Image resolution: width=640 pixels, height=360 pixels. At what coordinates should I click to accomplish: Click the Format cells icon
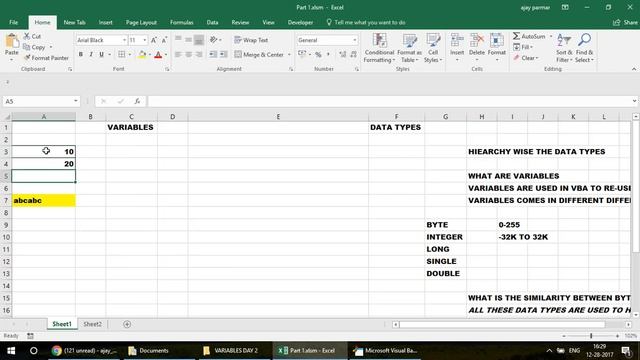click(497, 41)
